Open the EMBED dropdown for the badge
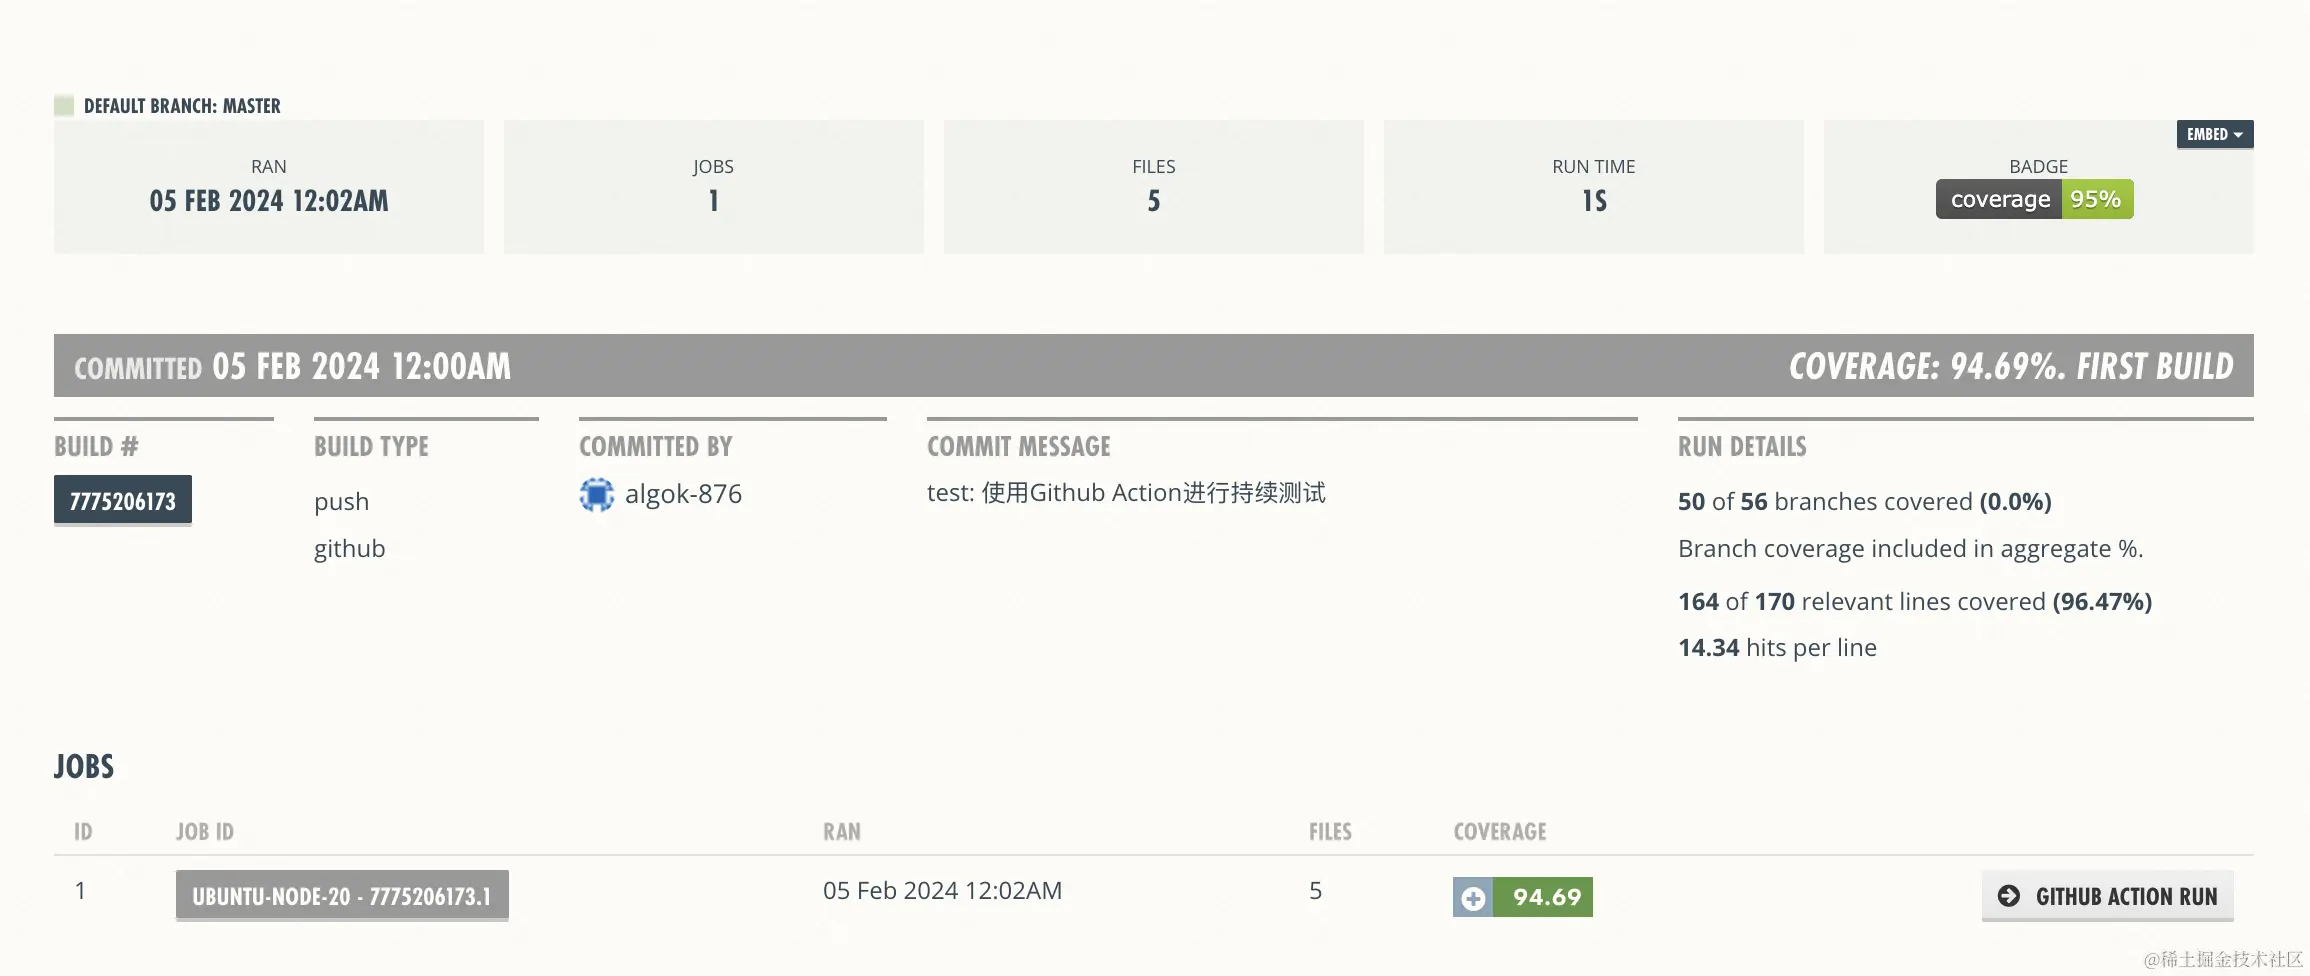The width and height of the screenshot is (2310, 976). point(2214,135)
